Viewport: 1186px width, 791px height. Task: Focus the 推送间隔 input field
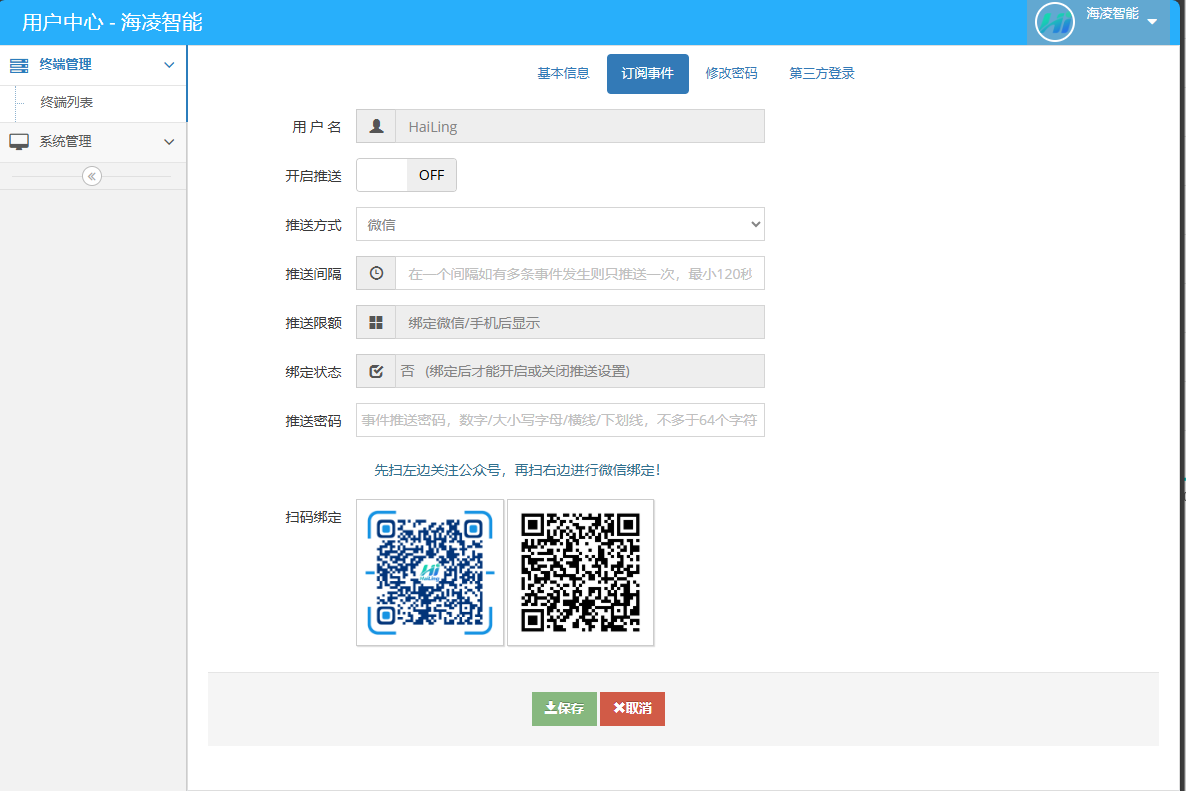pyautogui.click(x=580, y=273)
